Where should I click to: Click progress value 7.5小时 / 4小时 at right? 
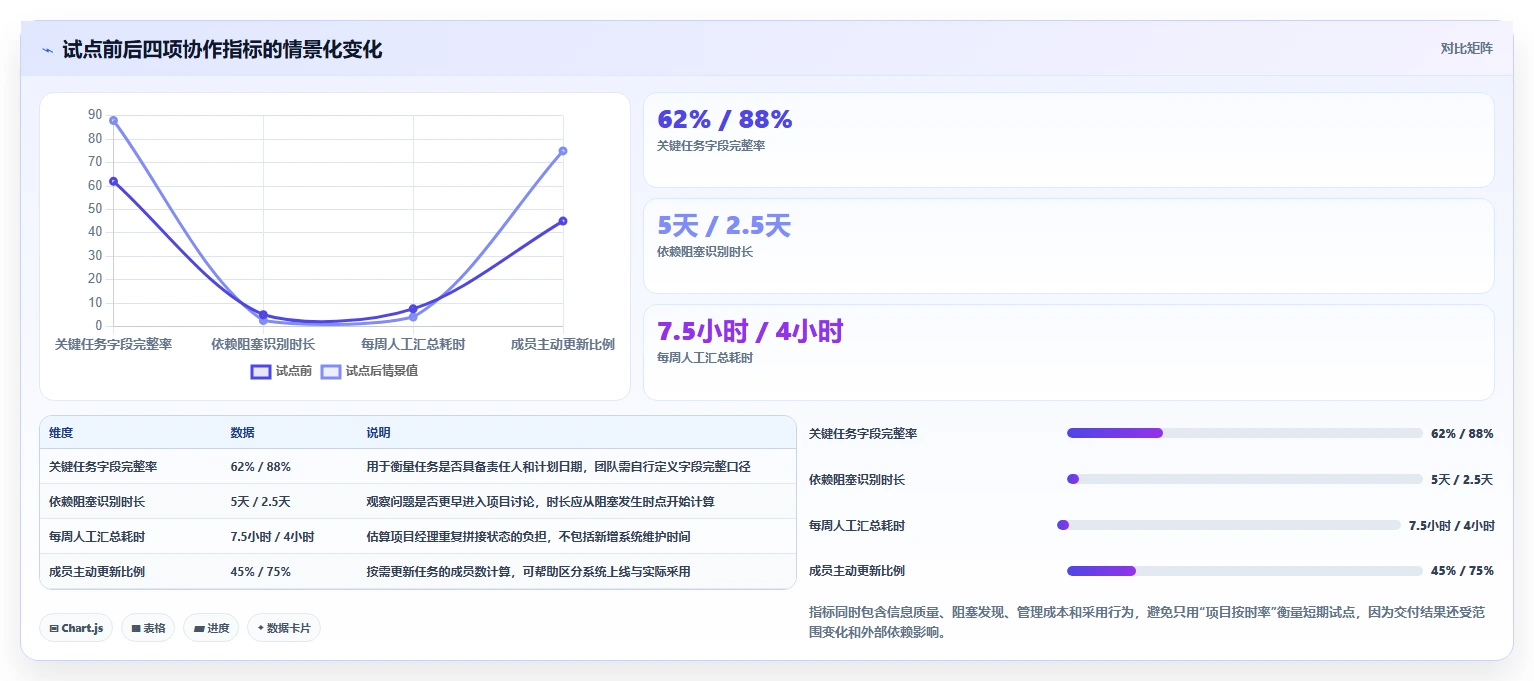1452,526
